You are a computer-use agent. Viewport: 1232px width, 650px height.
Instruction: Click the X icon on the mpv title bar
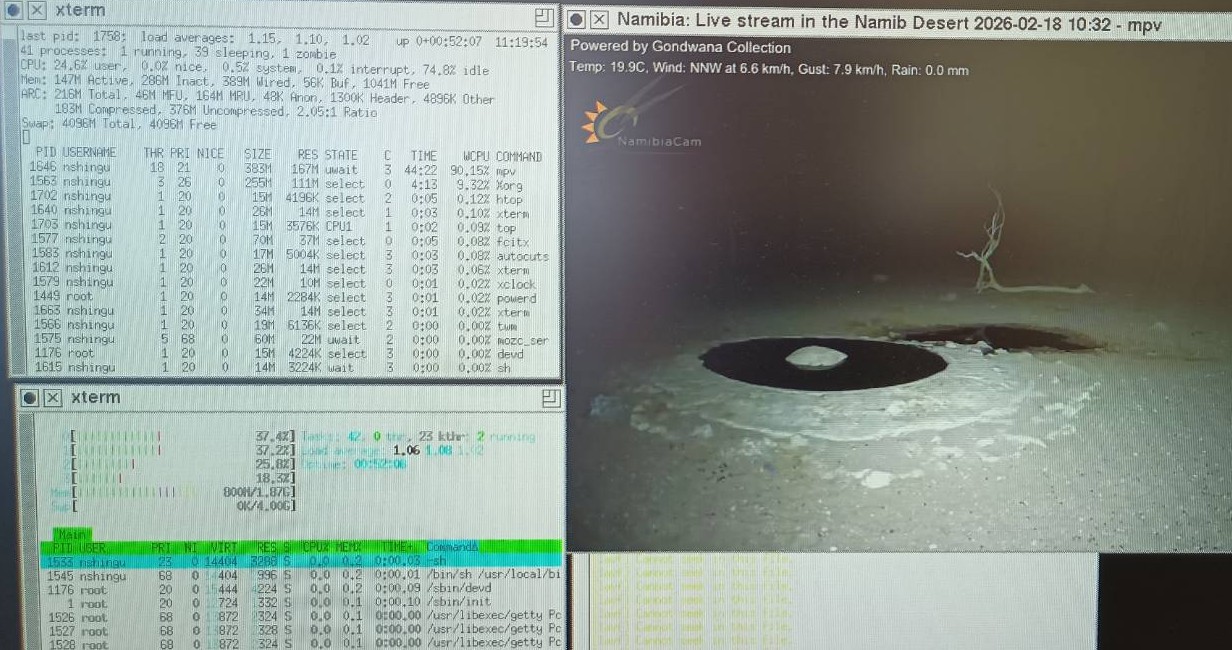tap(598, 20)
